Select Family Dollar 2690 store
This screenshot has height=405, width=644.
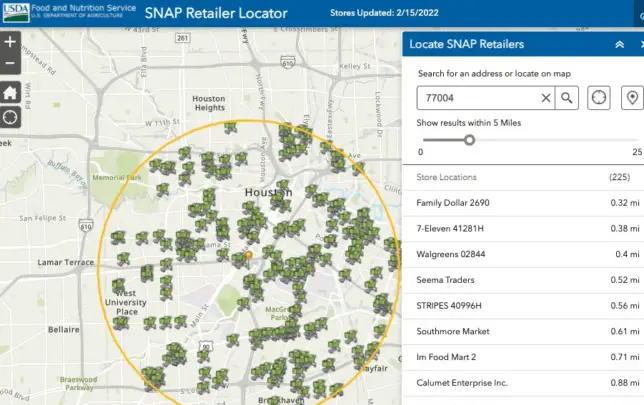pos(523,203)
